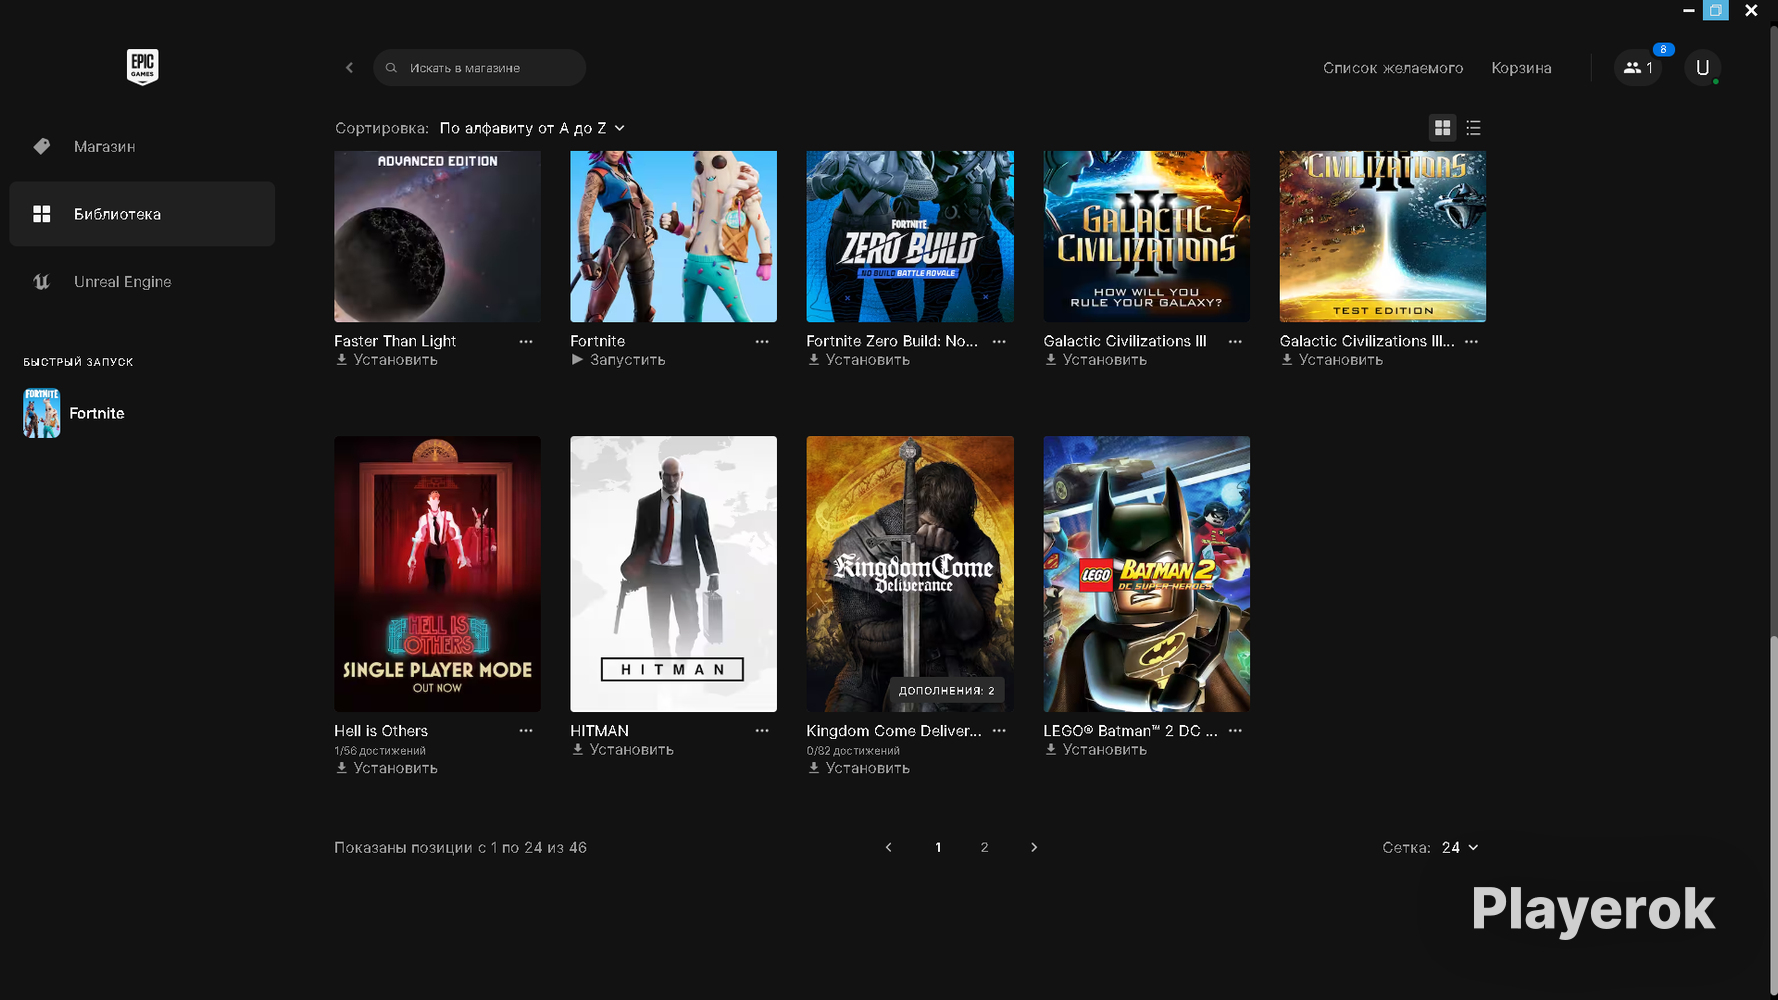This screenshot has height=1000, width=1778.
Task: Select page 1 in pagination
Action: 938,847
